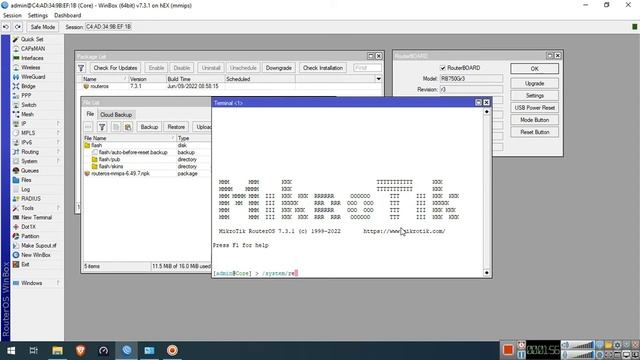This screenshot has width=640, height=360.
Task: Click Downgrade button
Action: click(279, 68)
